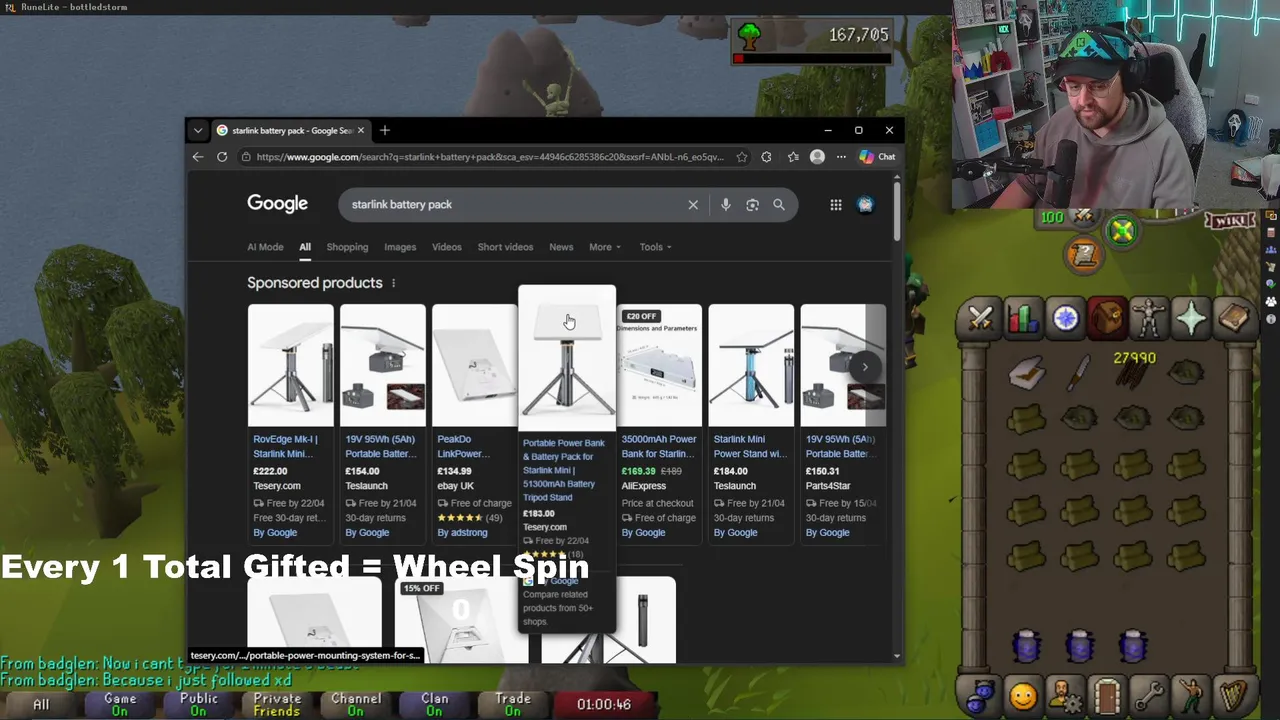Go back in the browser
Image resolution: width=1280 pixels, height=720 pixels.
tap(198, 157)
